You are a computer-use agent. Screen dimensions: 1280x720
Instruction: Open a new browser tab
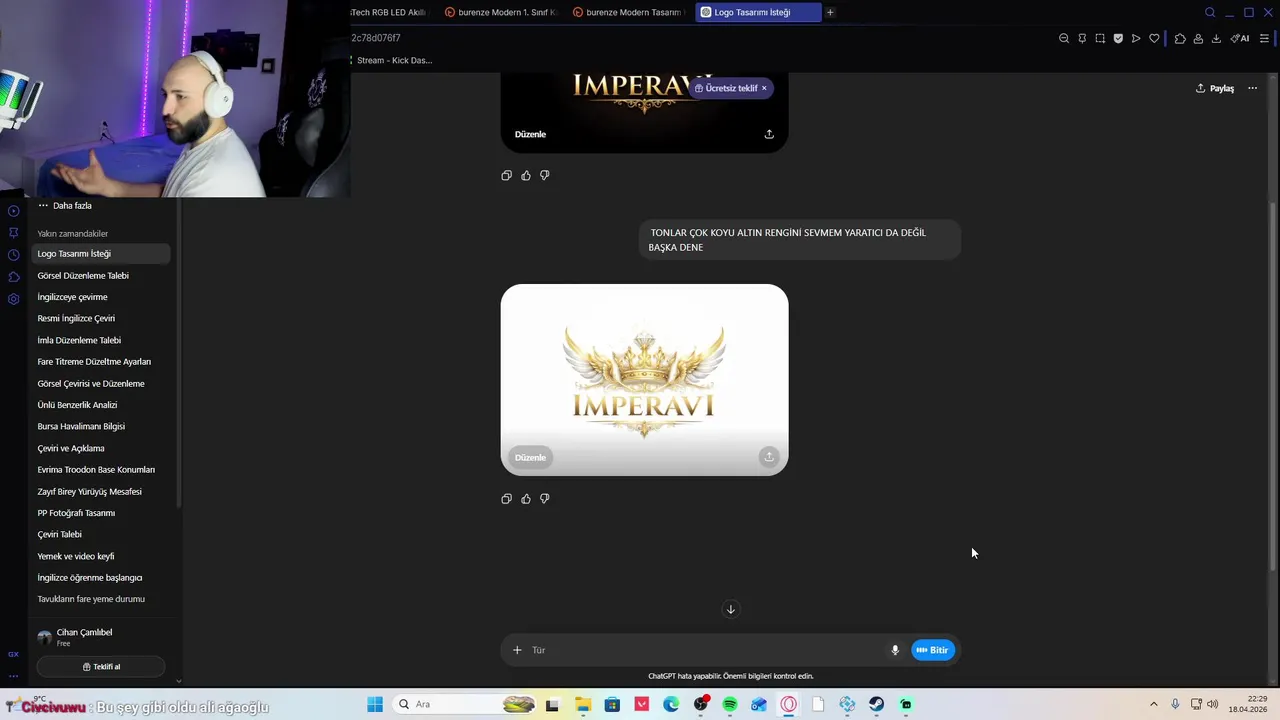click(830, 12)
